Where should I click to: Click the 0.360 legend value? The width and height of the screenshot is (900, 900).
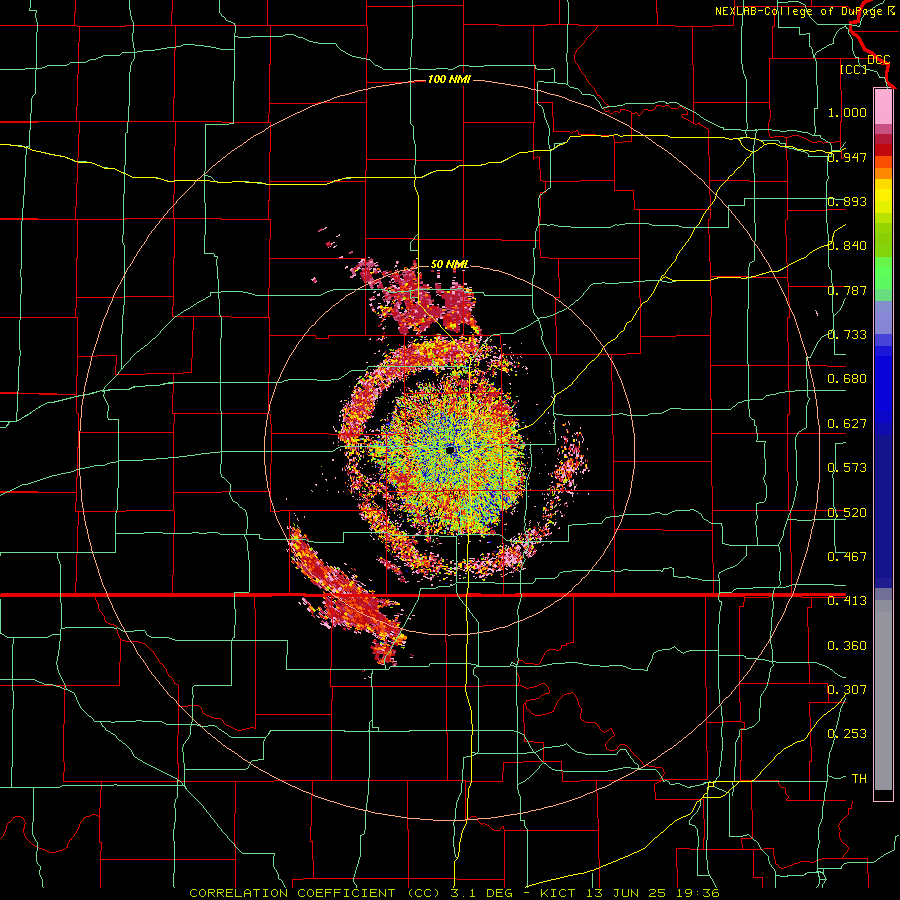click(x=847, y=646)
